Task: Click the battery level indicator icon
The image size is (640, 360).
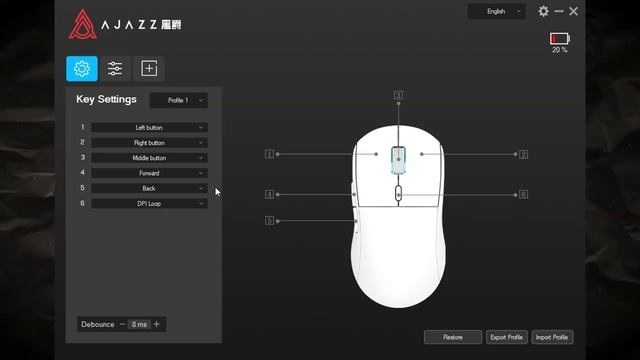Action: pyautogui.click(x=560, y=39)
